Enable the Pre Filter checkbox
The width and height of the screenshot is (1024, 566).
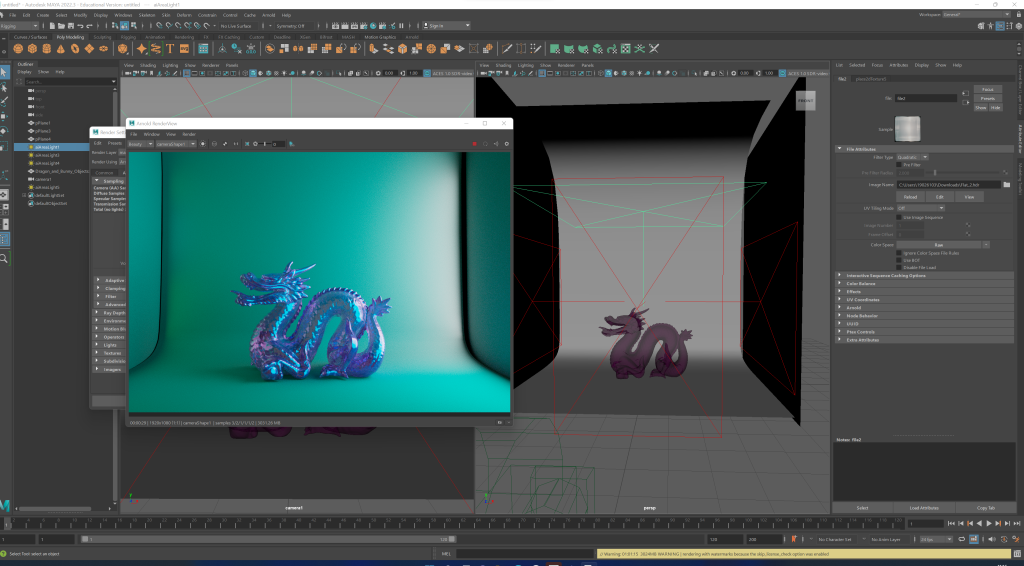899,165
